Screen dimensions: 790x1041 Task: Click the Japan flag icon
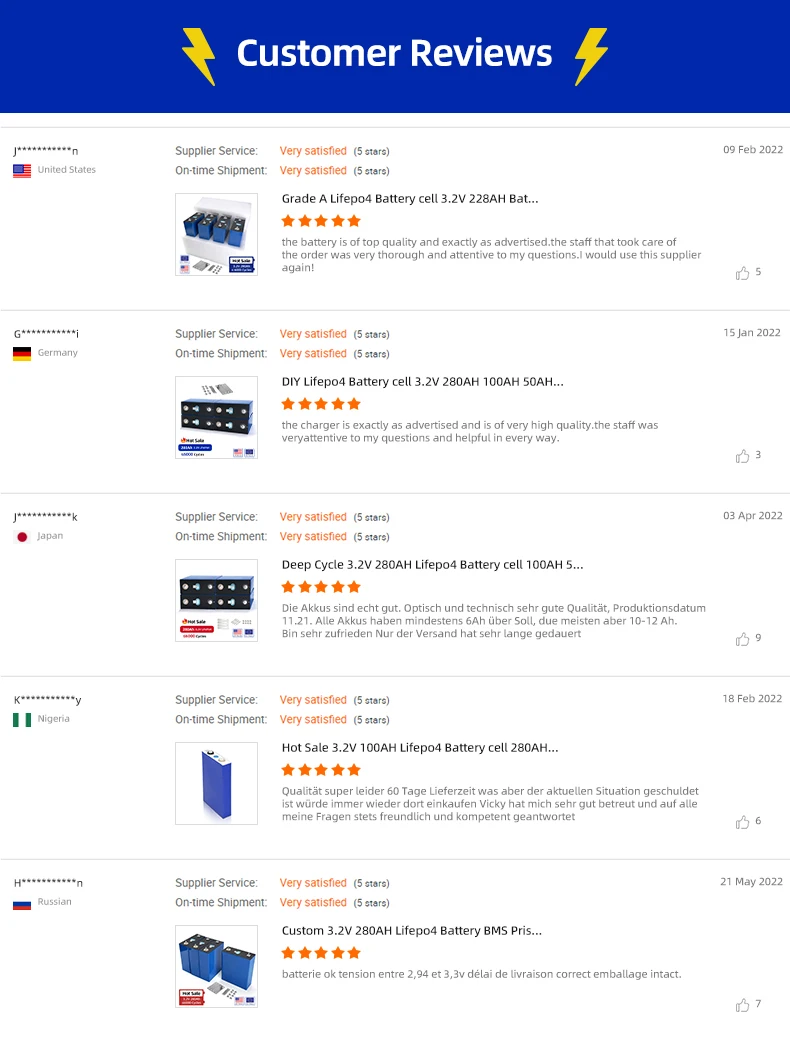22,537
